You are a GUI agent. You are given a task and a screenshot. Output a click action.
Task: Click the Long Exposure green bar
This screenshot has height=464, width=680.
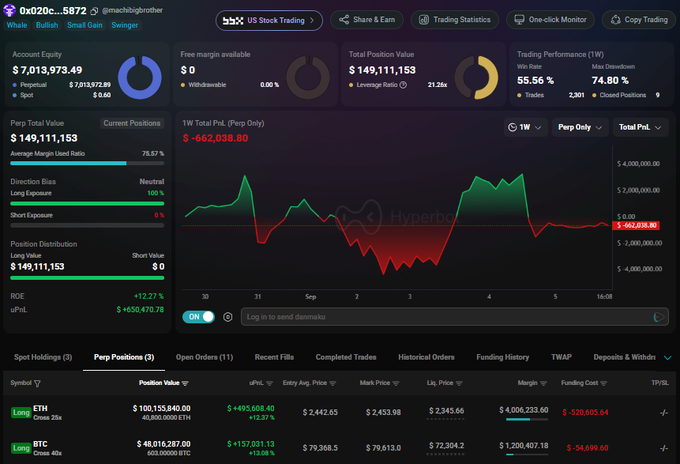coord(87,203)
